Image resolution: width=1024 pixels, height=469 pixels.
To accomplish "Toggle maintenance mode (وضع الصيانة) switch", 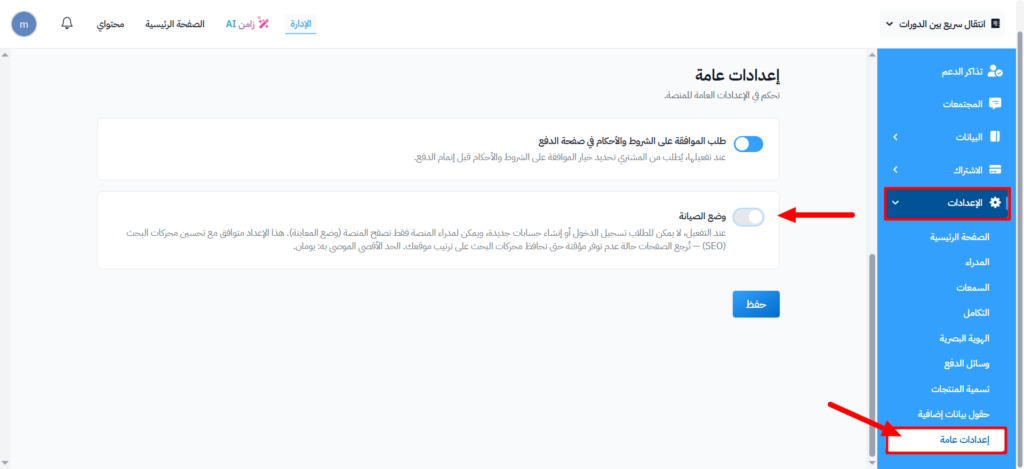I will 748,217.
